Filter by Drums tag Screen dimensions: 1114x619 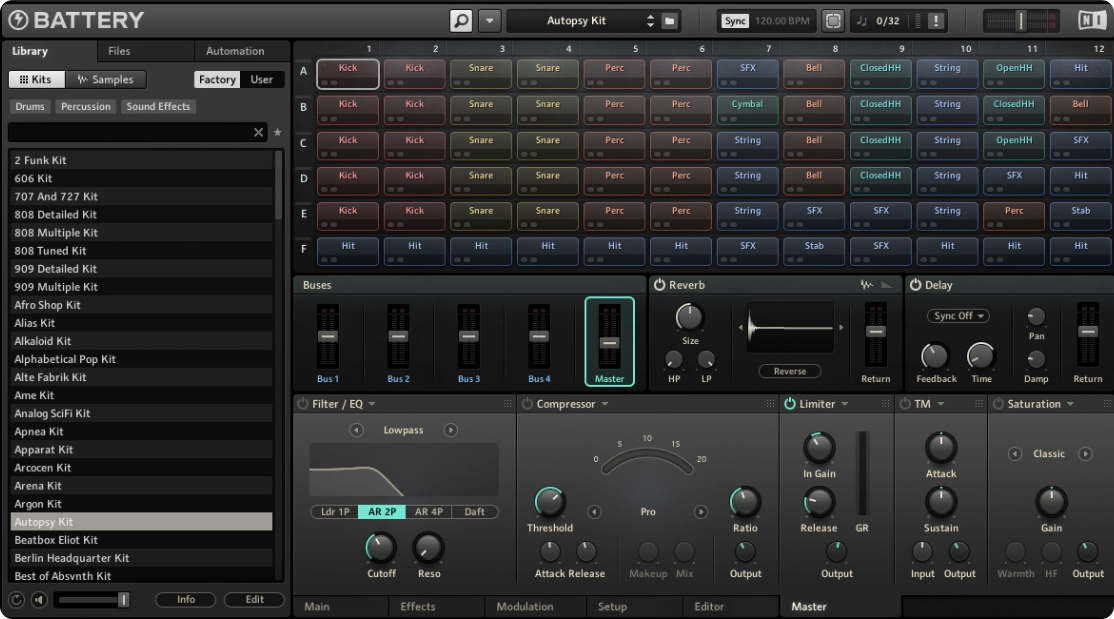coord(30,107)
